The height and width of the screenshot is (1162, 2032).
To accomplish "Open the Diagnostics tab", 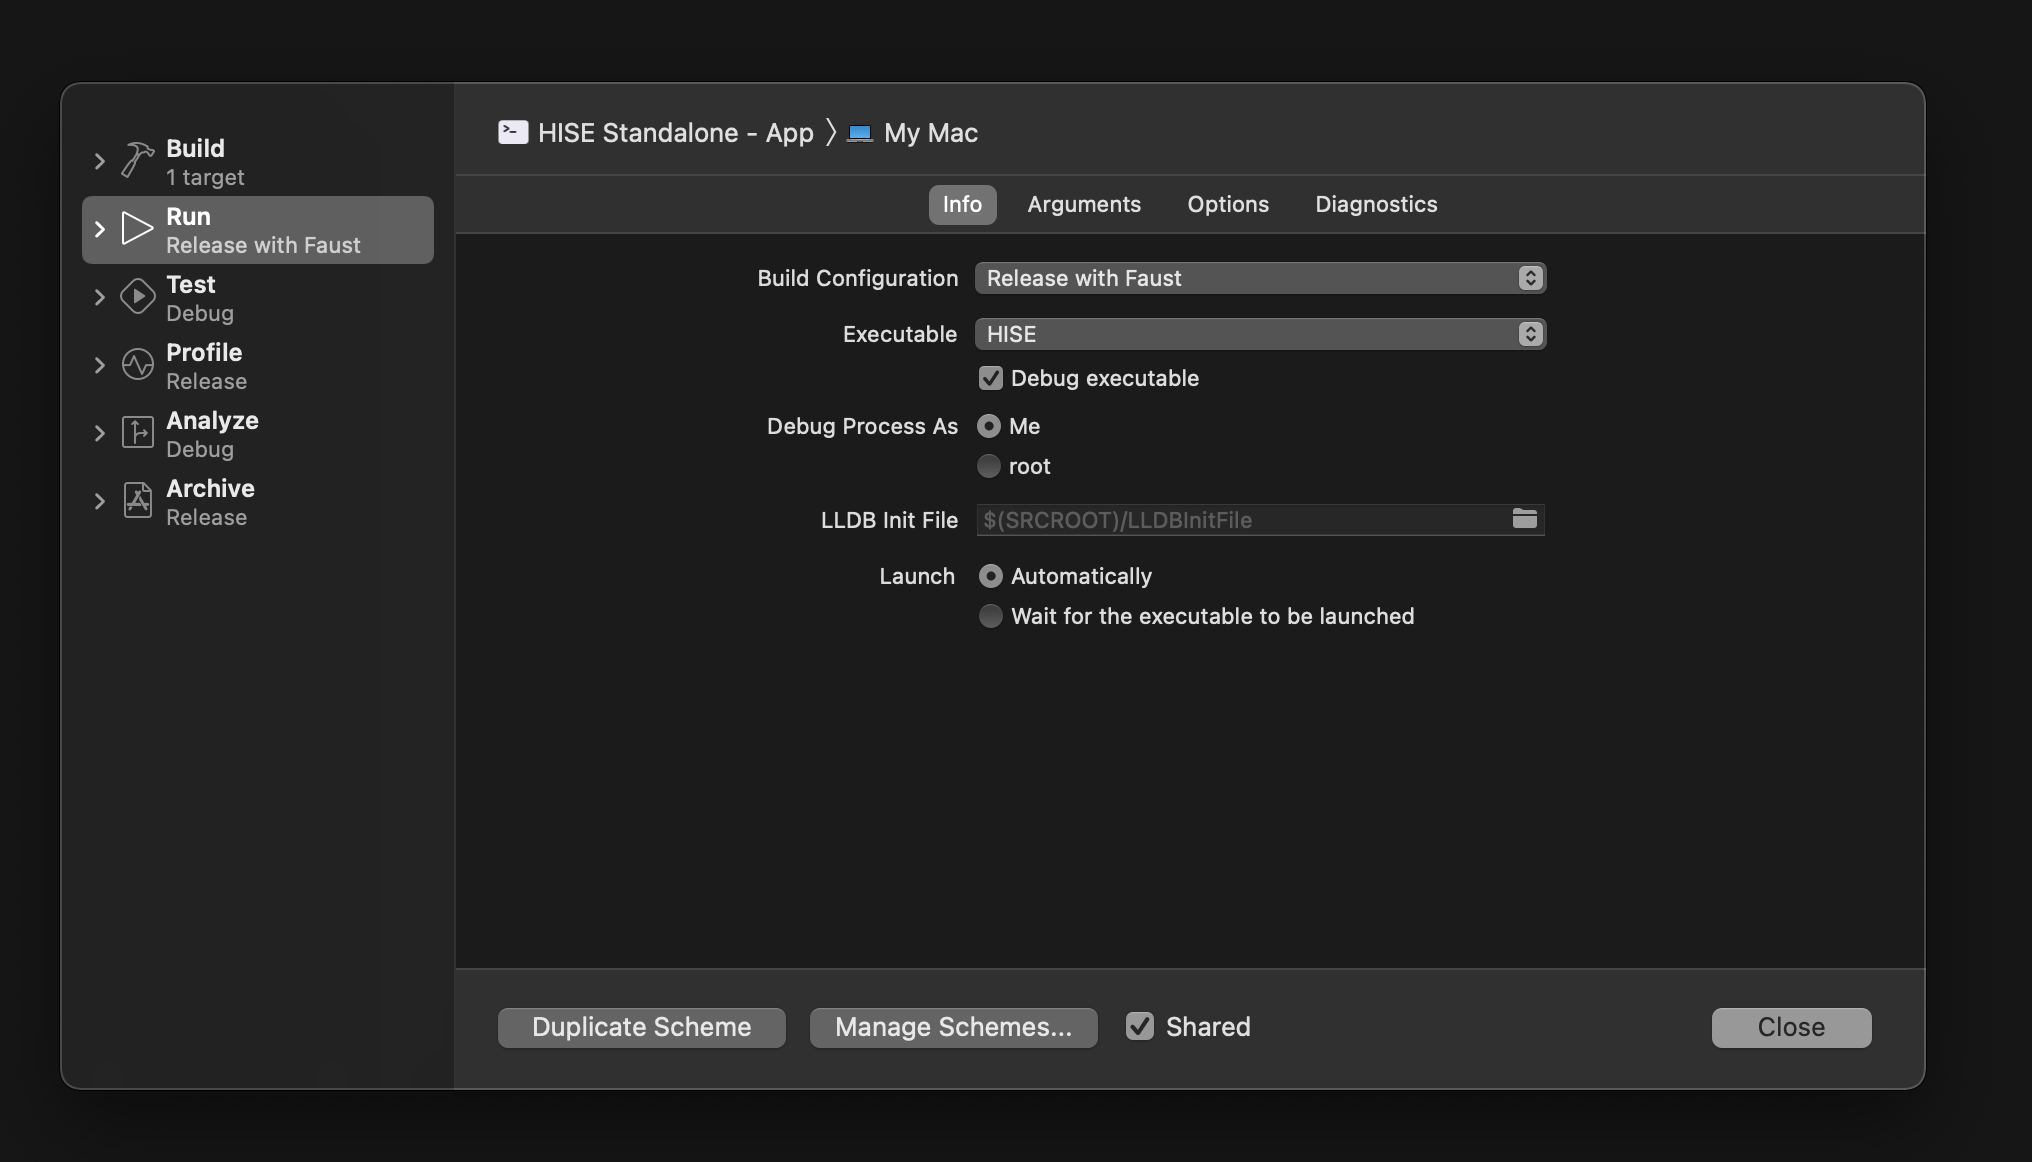I will click(1376, 204).
